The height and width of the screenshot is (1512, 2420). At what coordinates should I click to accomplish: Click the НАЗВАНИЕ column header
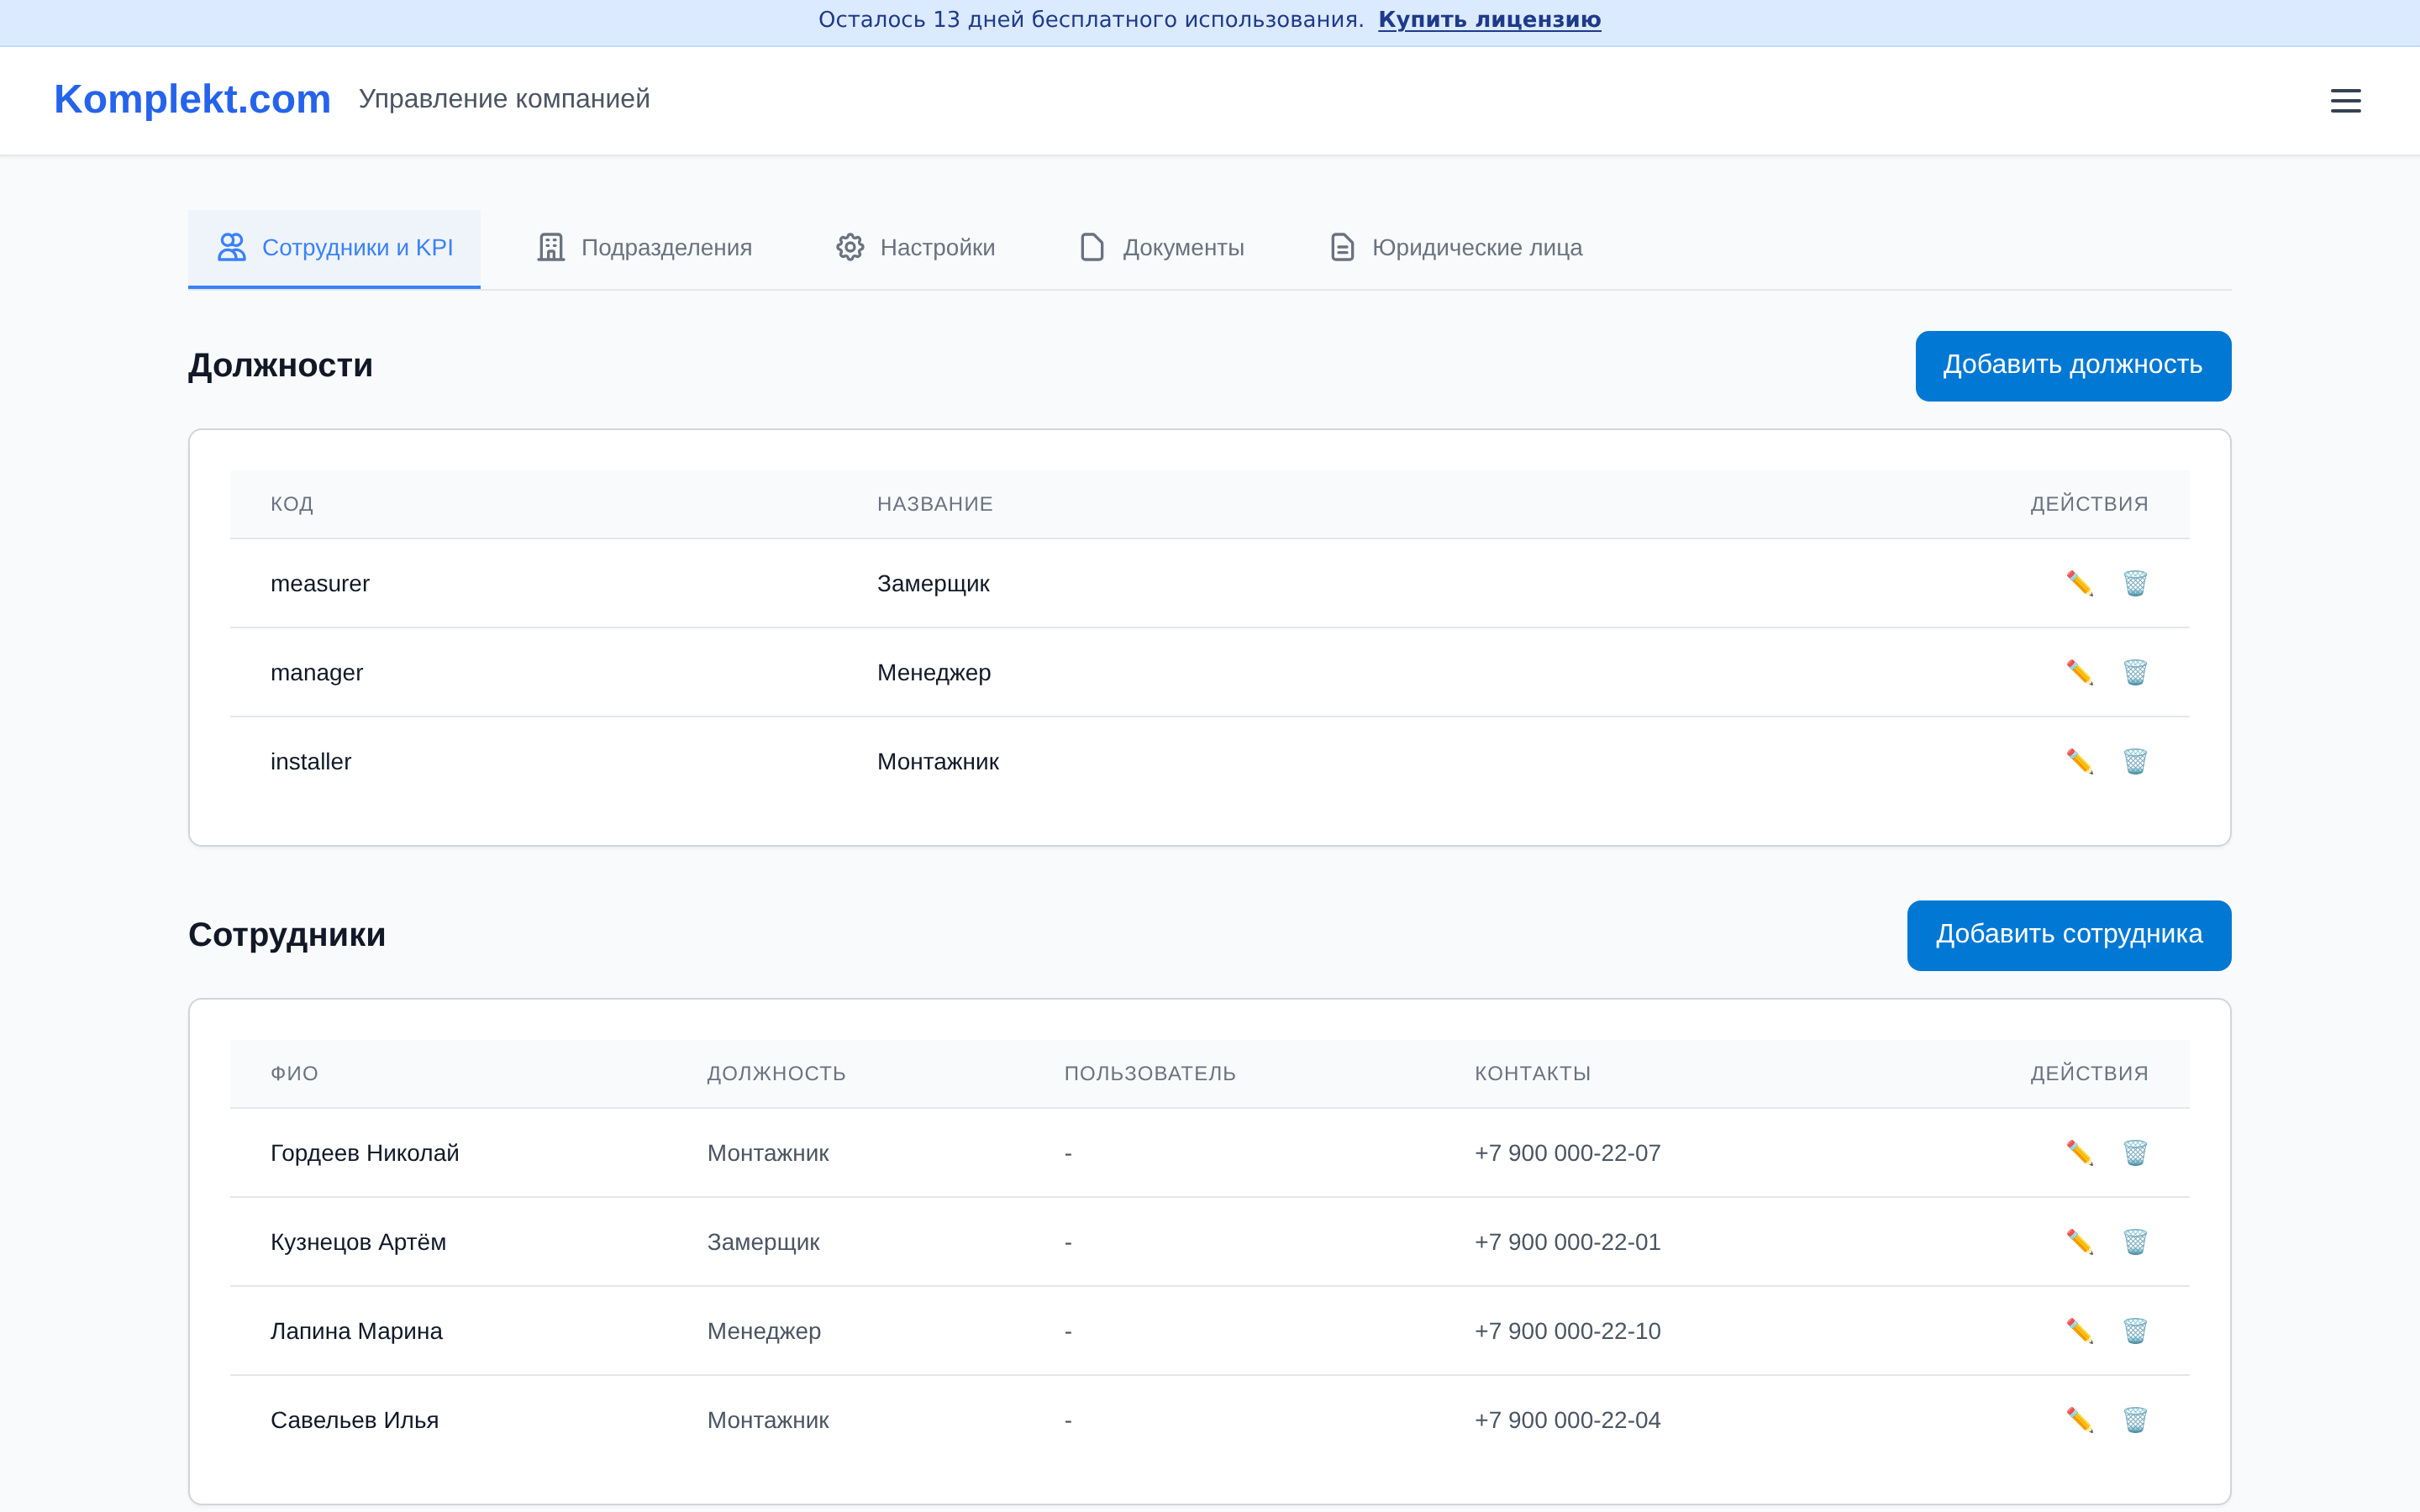(935, 504)
